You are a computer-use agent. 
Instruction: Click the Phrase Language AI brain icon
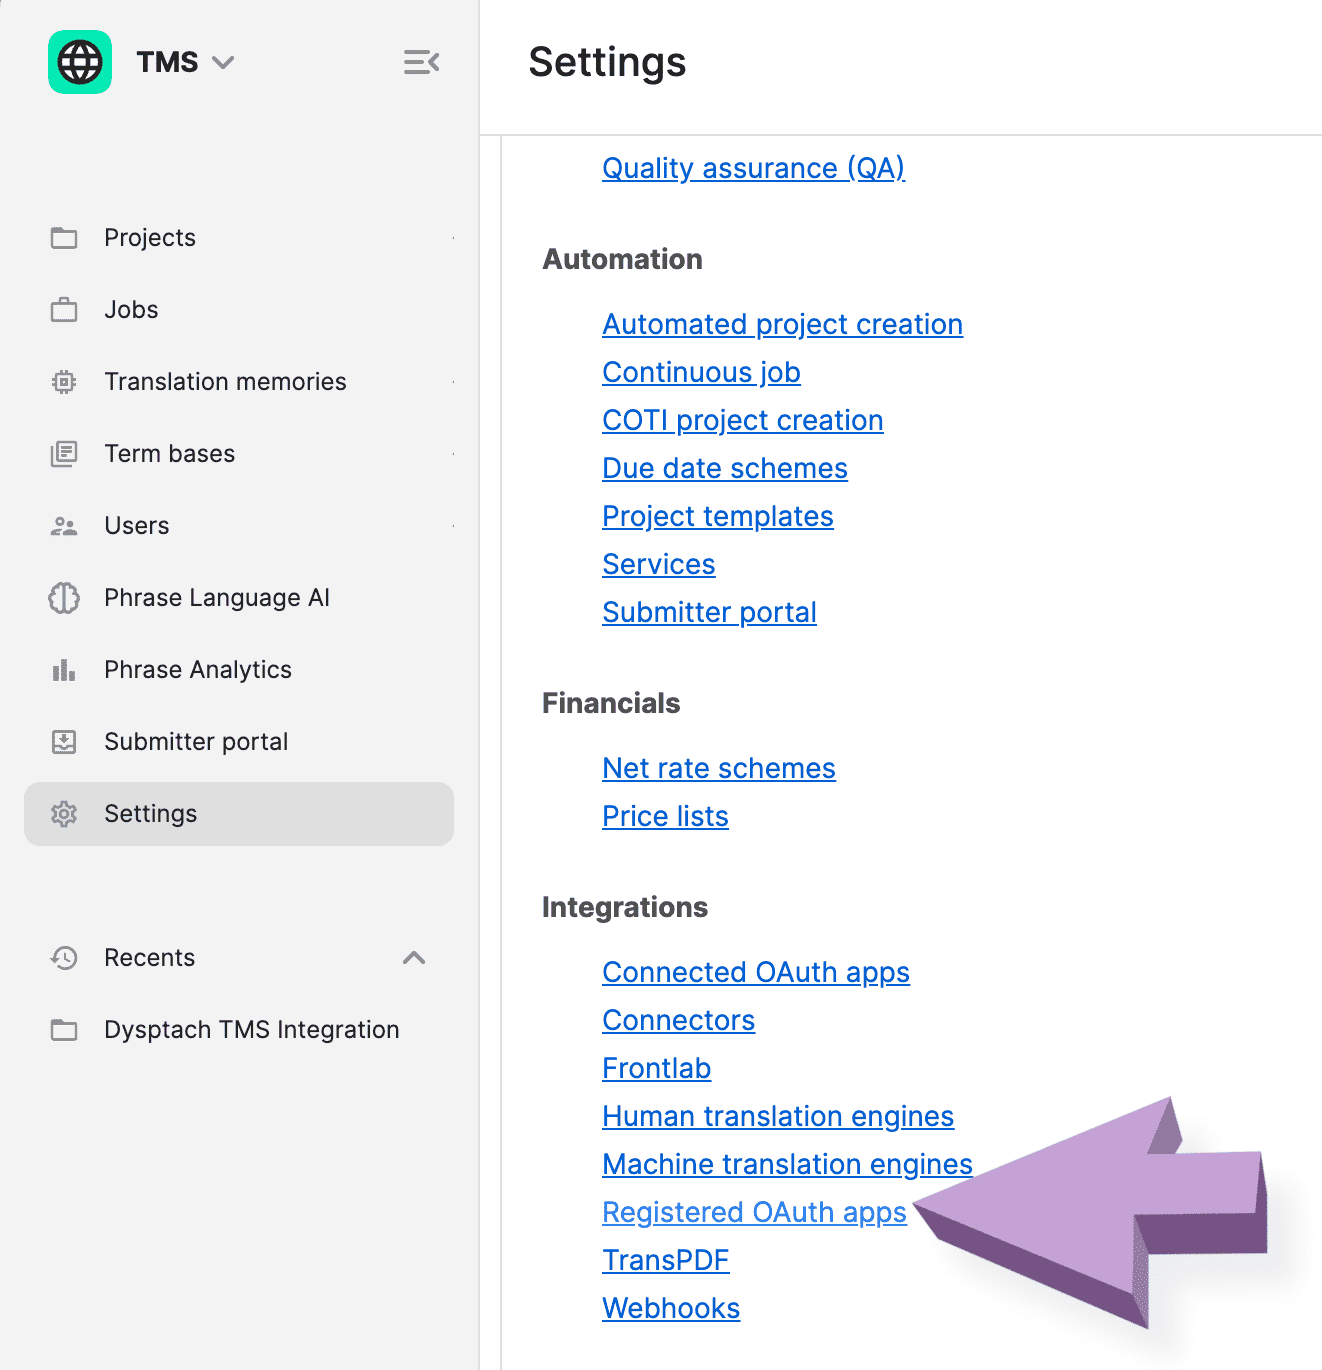coord(64,598)
